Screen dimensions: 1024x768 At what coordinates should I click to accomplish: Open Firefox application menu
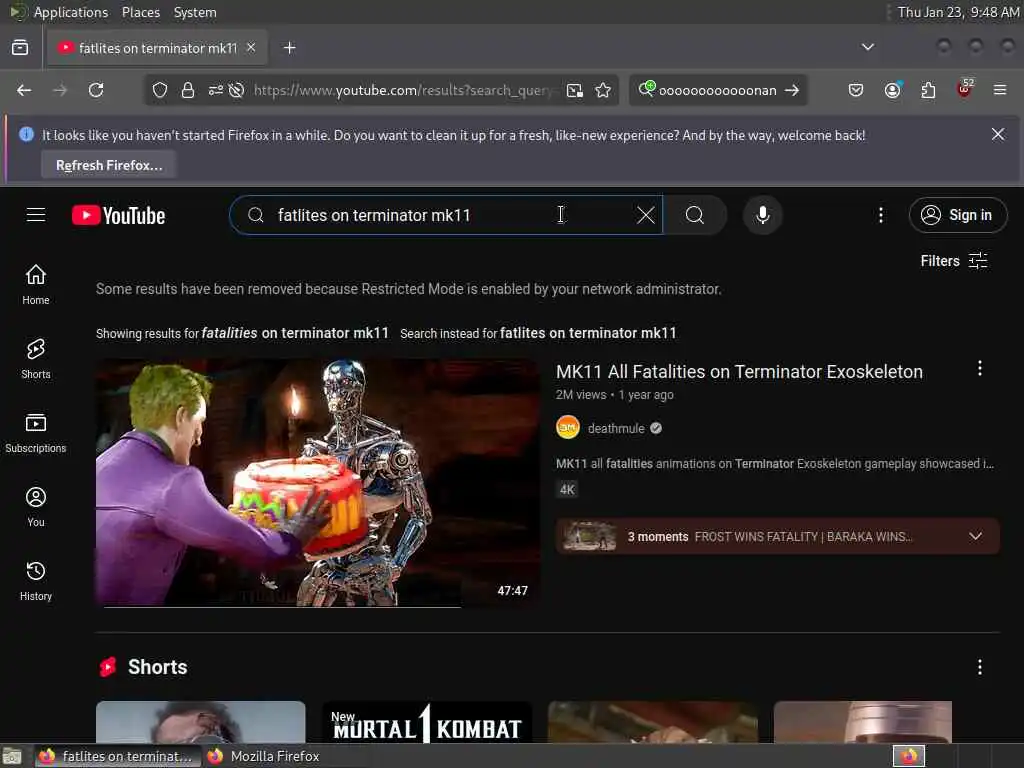coord(1000,90)
